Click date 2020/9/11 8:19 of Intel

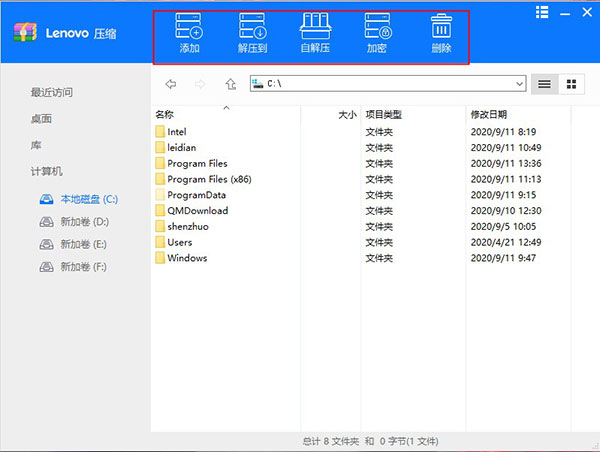coord(503,132)
